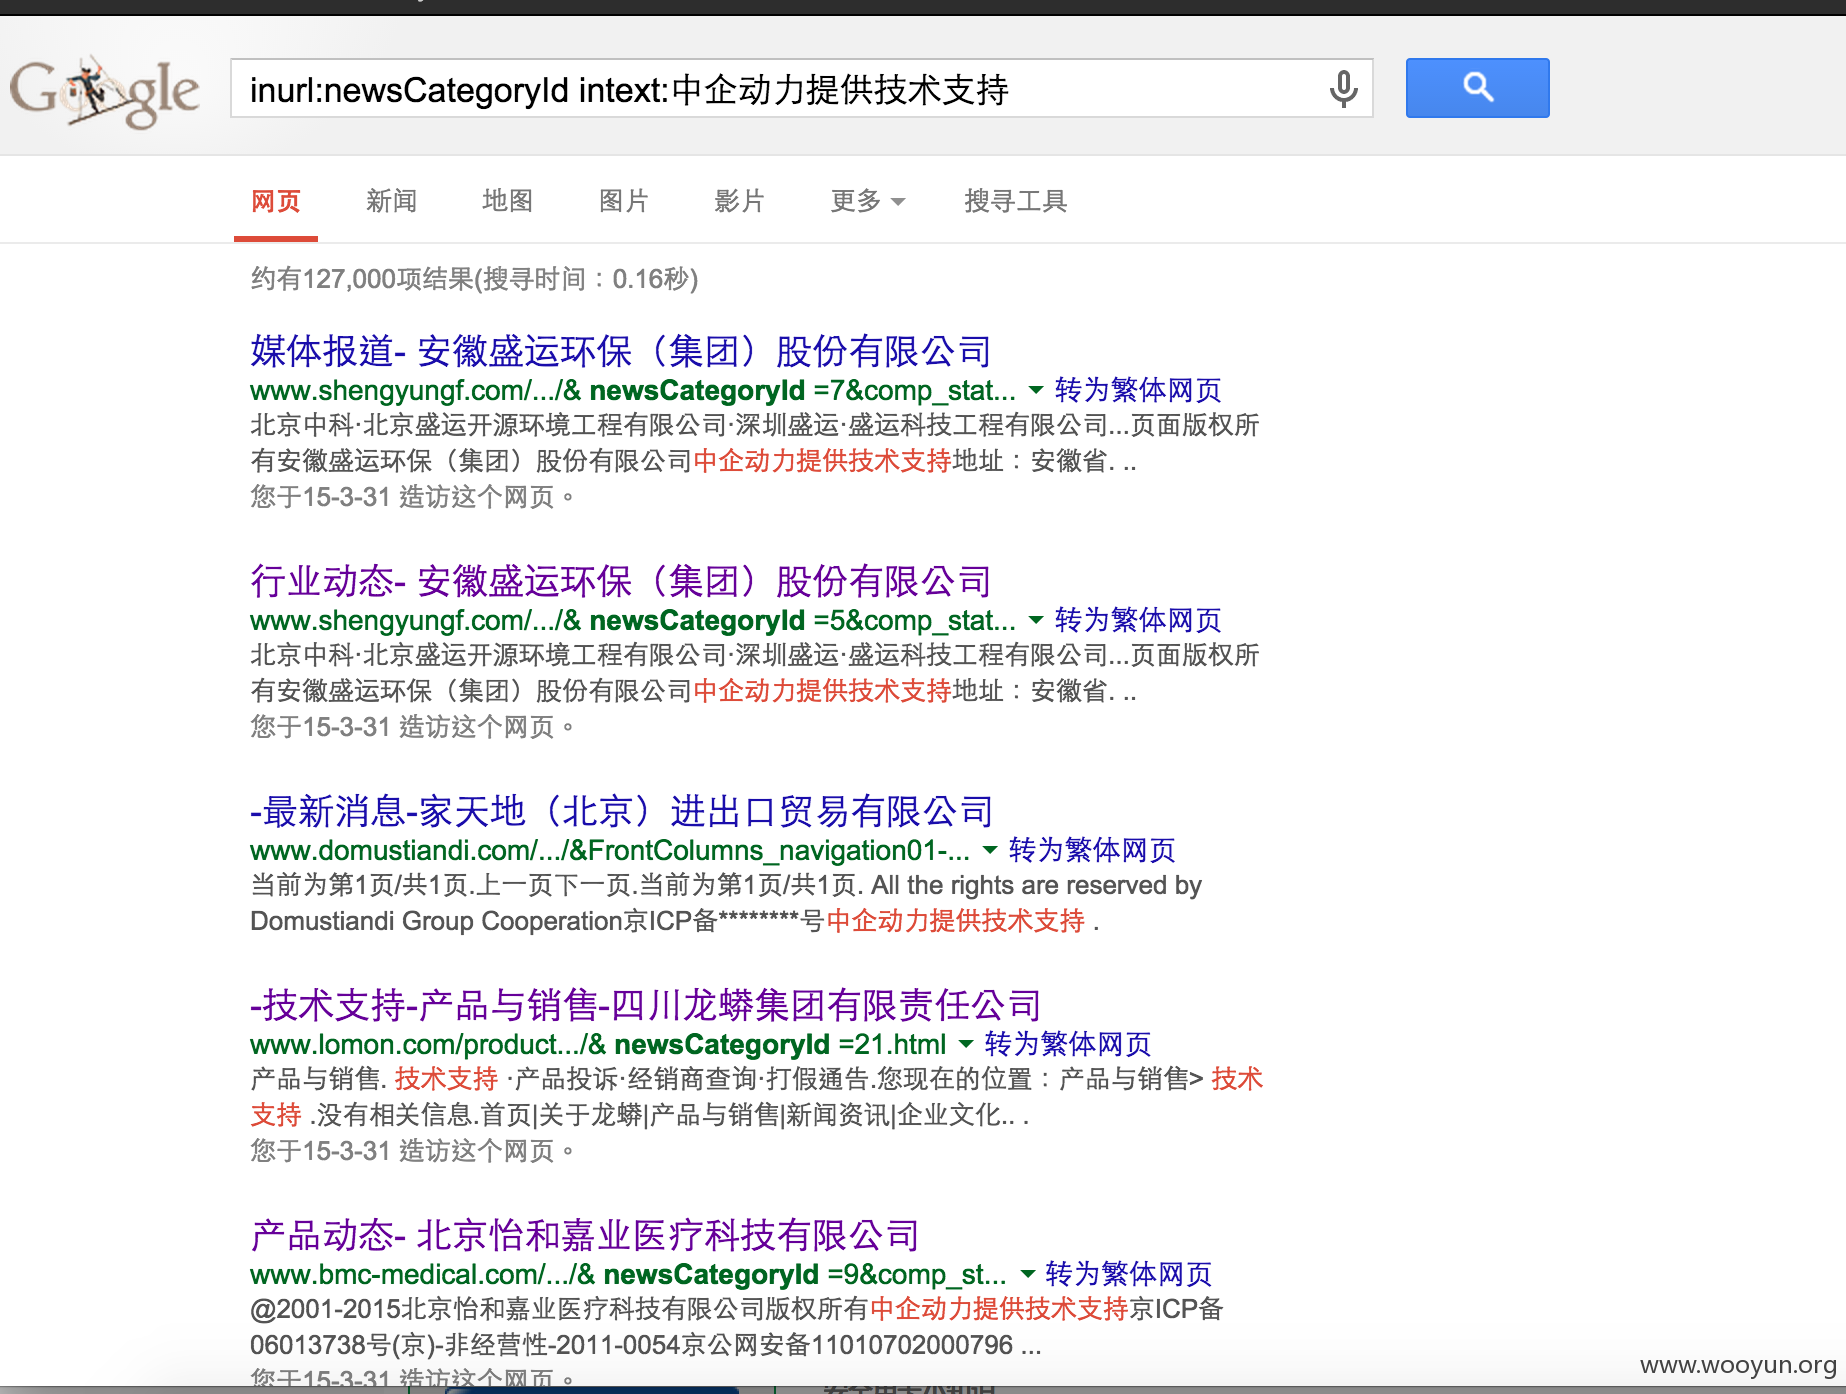Click the microphone icon for voice search
Image resolution: width=1846 pixels, height=1394 pixels.
point(1343,88)
